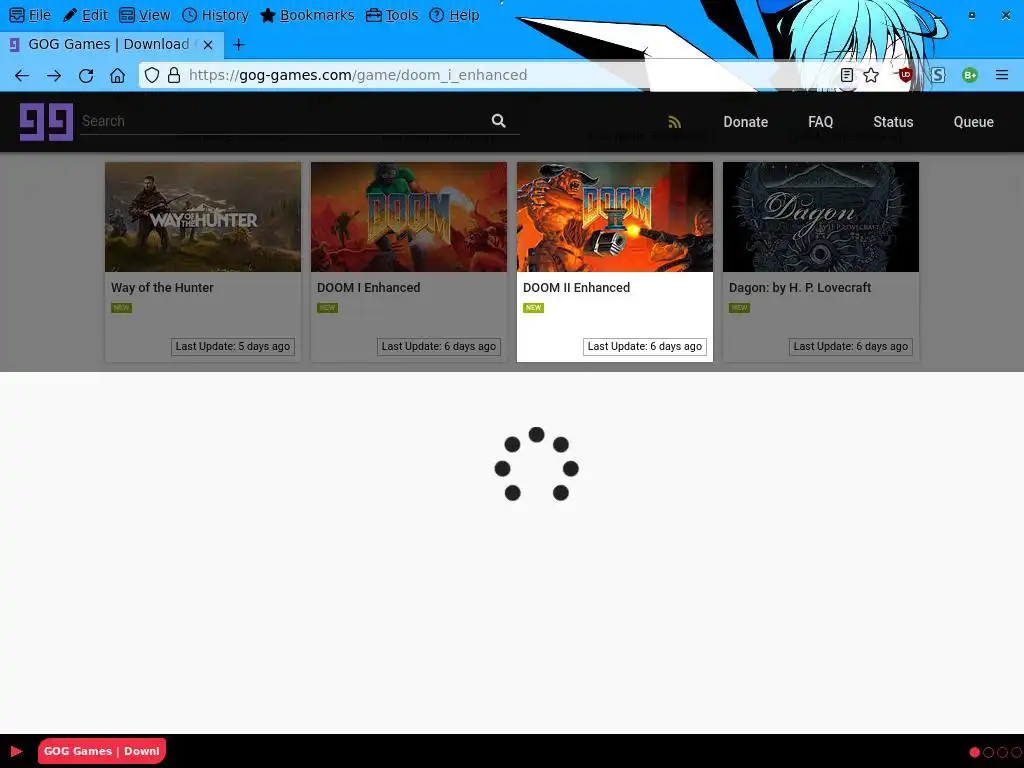The height and width of the screenshot is (768, 1024).
Task: Click the Edit menu pencil icon
Action: point(70,15)
